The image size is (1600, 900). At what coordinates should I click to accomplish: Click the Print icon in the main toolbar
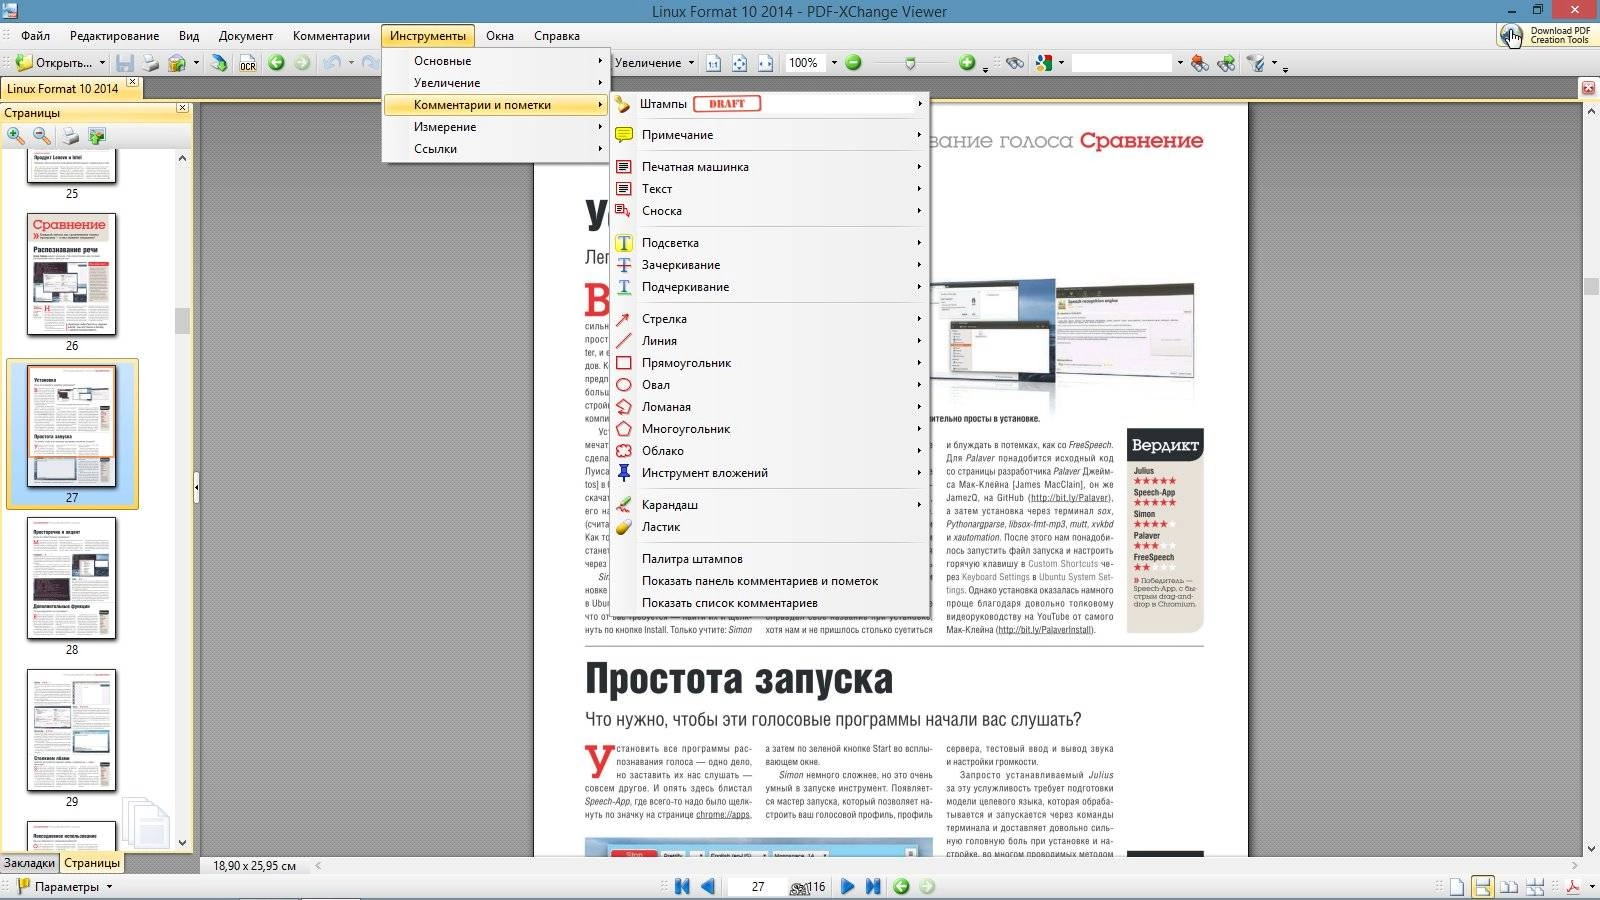(x=150, y=63)
